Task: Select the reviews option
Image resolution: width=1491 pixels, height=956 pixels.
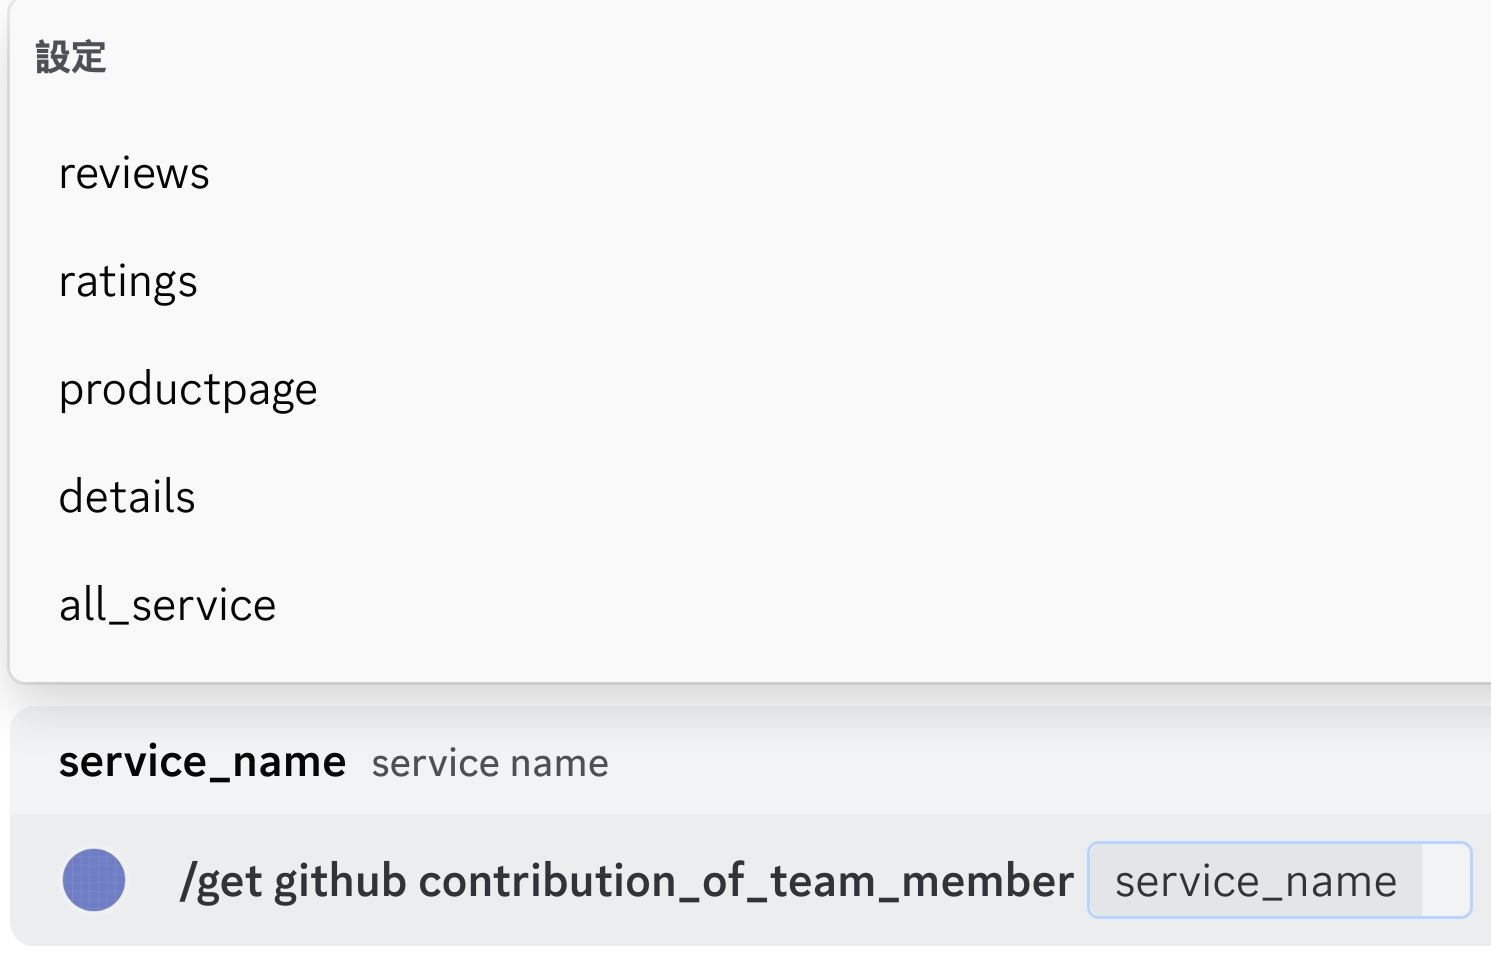Action: click(x=134, y=174)
